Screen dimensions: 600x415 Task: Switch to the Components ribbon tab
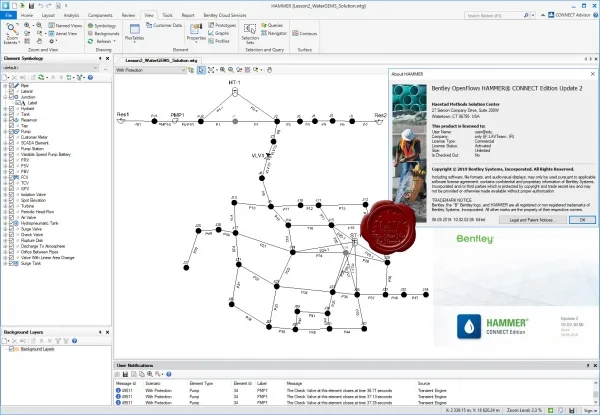(100, 15)
